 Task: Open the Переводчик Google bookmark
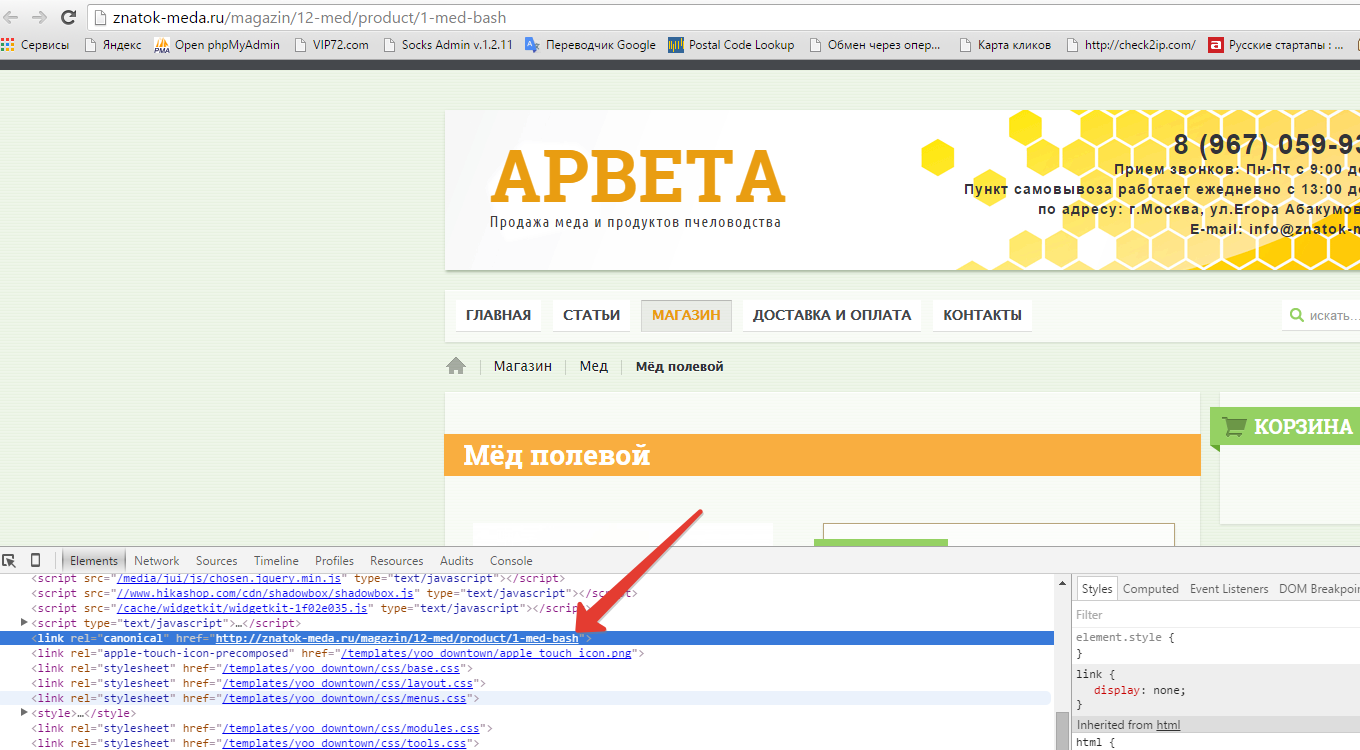[x=590, y=45]
